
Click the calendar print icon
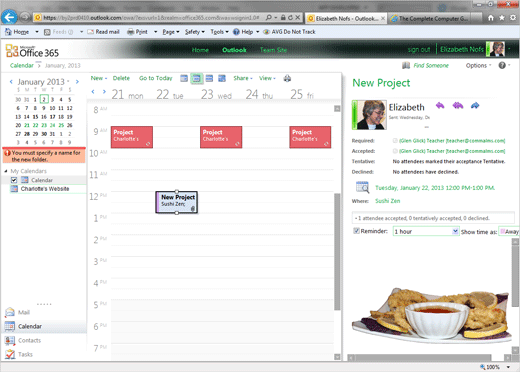[x=287, y=78]
